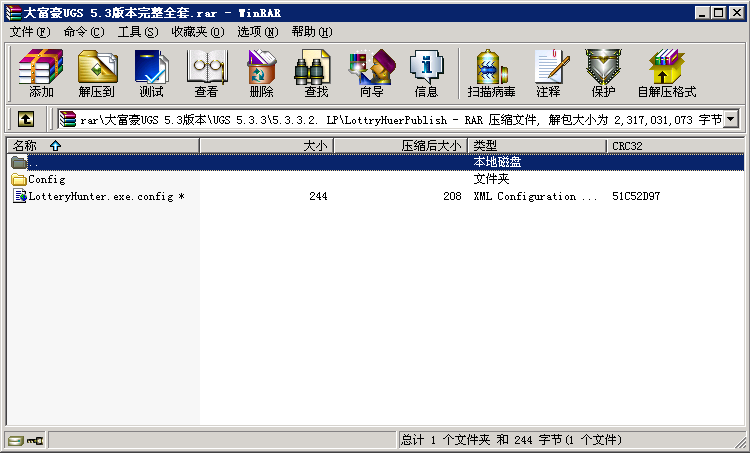Viewport: 750px width, 453px height.
Task: Open the 选项 (Options) menu
Action: tap(258, 32)
